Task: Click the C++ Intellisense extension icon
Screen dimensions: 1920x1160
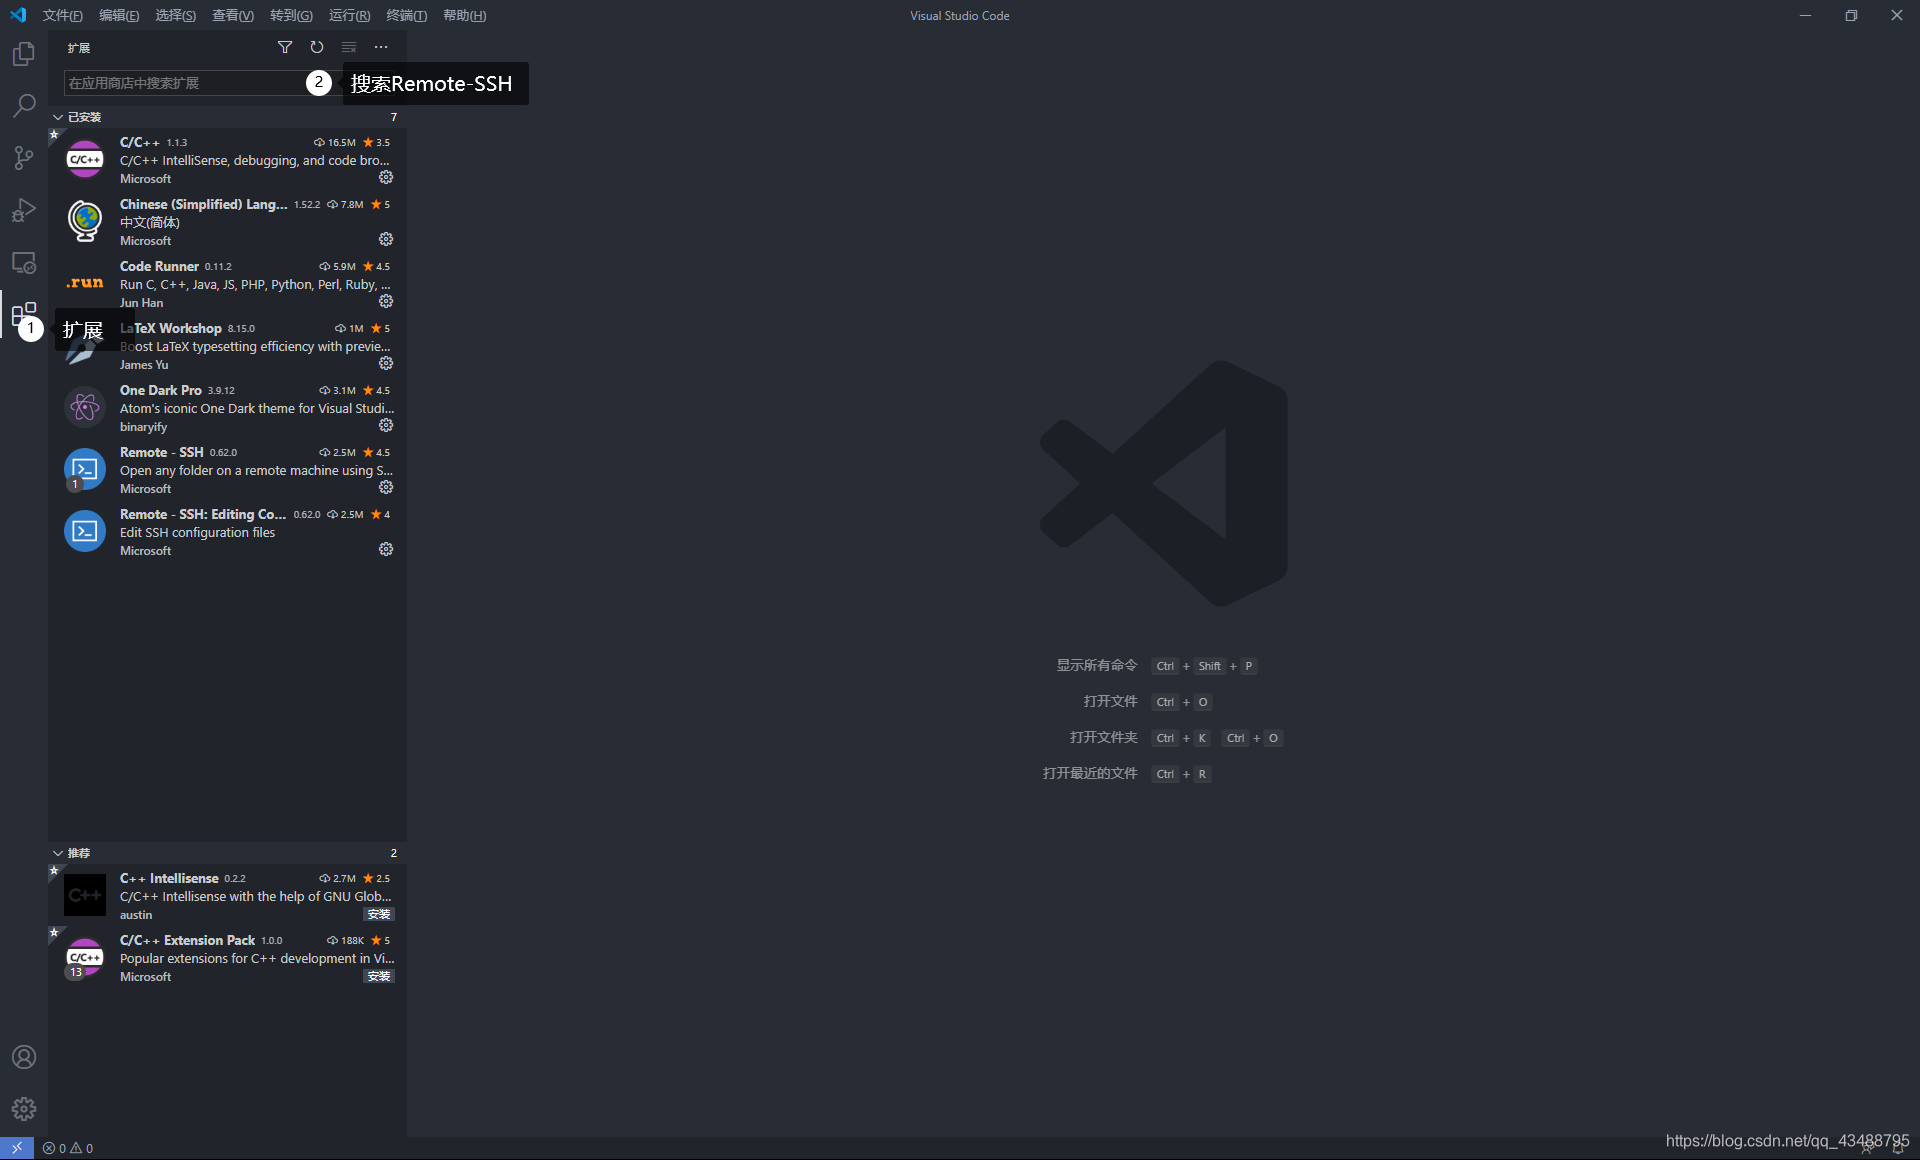Action: point(85,895)
